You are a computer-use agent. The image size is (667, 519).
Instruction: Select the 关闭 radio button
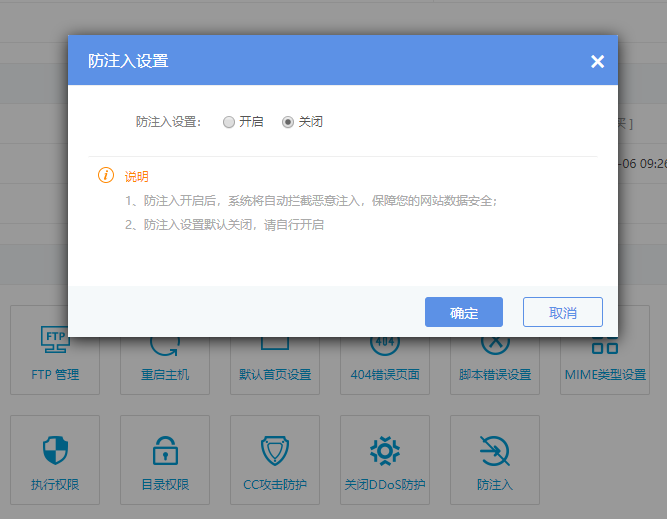[288, 122]
